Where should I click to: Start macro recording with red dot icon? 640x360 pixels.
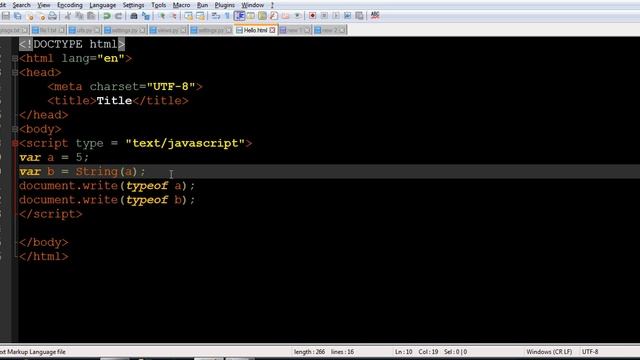[x=312, y=16]
